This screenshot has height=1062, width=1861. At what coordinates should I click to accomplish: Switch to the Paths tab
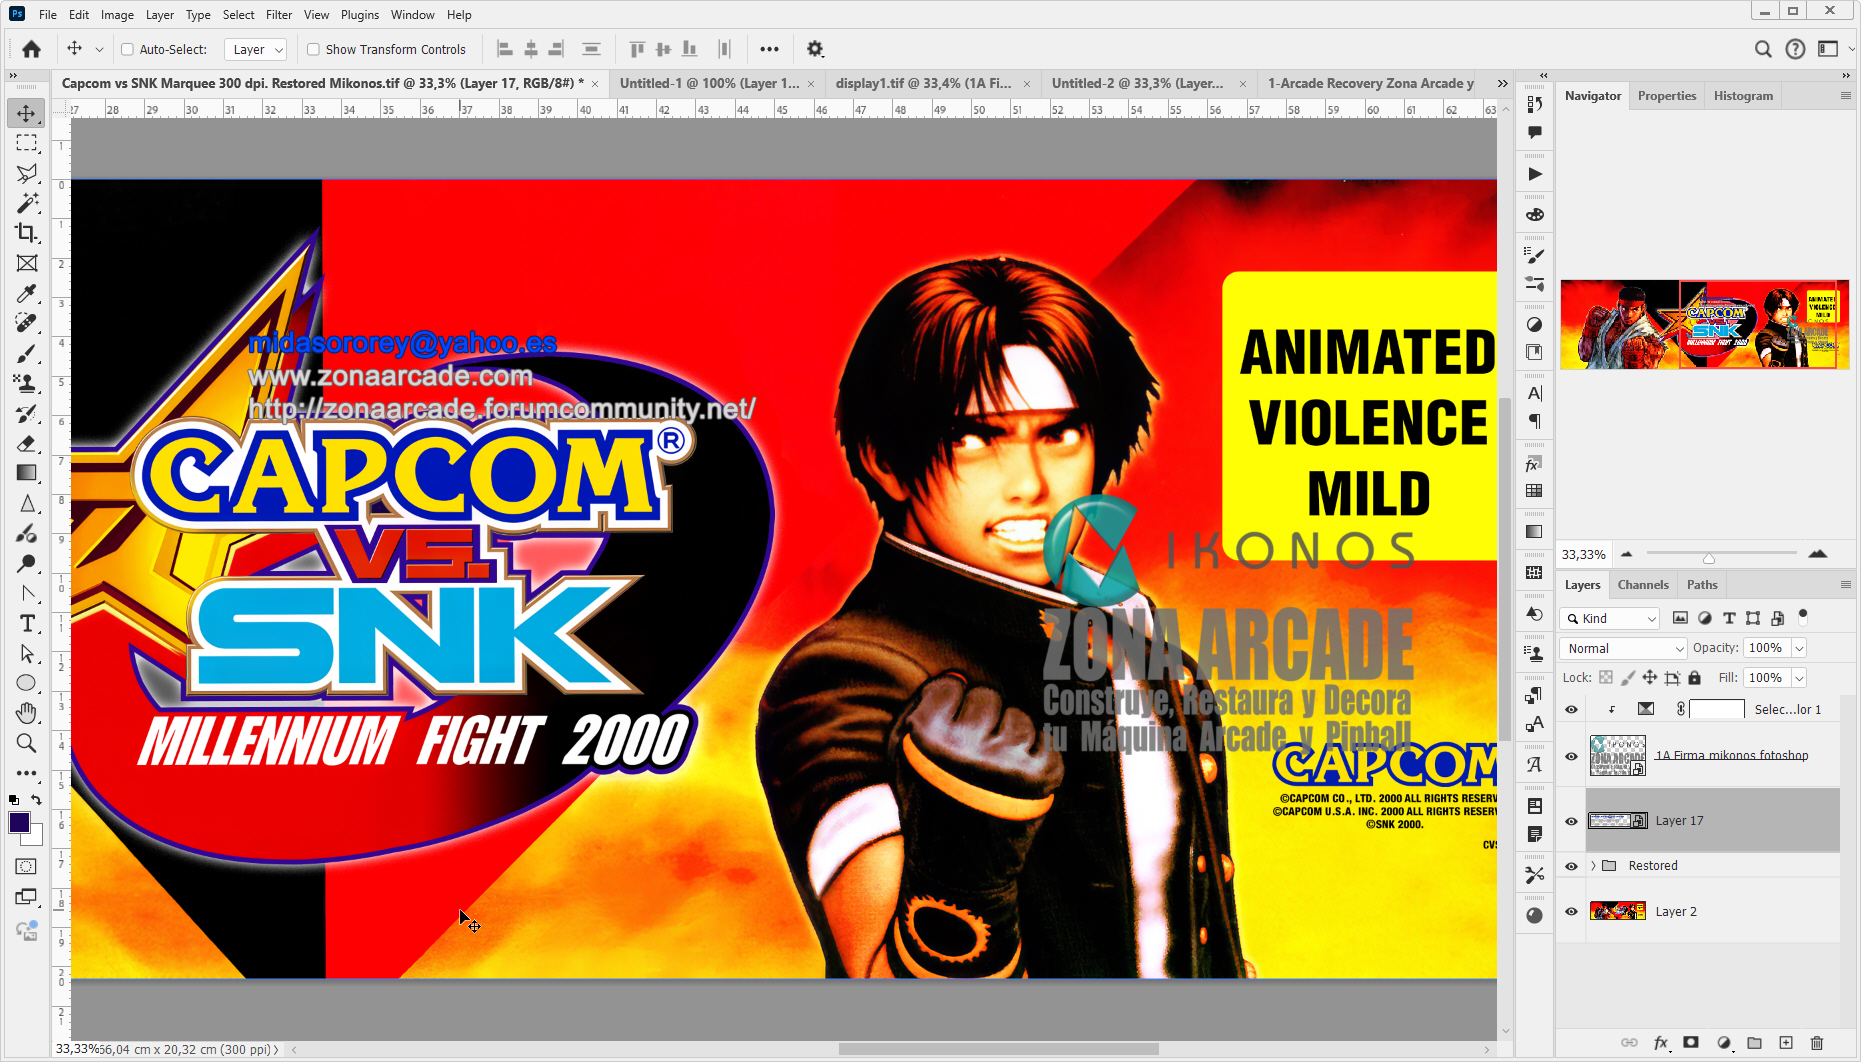click(1702, 585)
